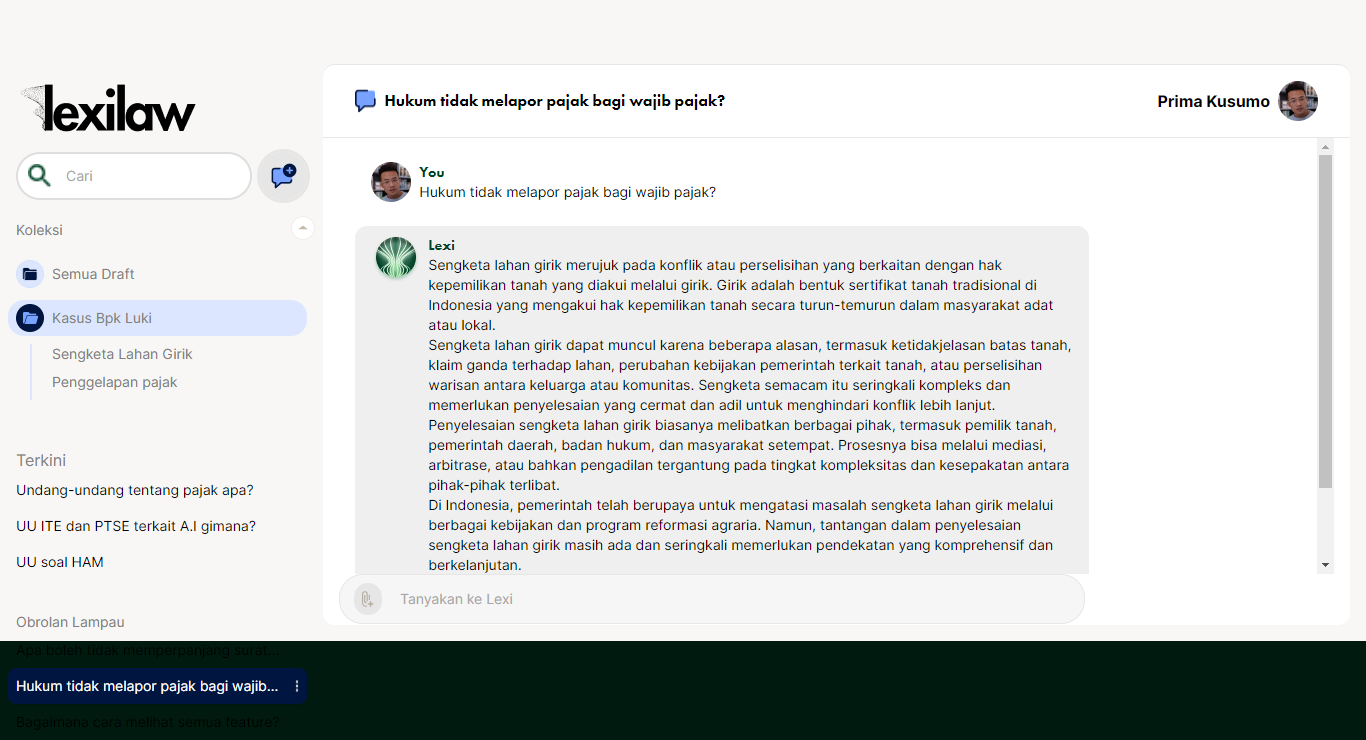Click the lexilaw logo
This screenshot has height=740, width=1366.
[108, 108]
